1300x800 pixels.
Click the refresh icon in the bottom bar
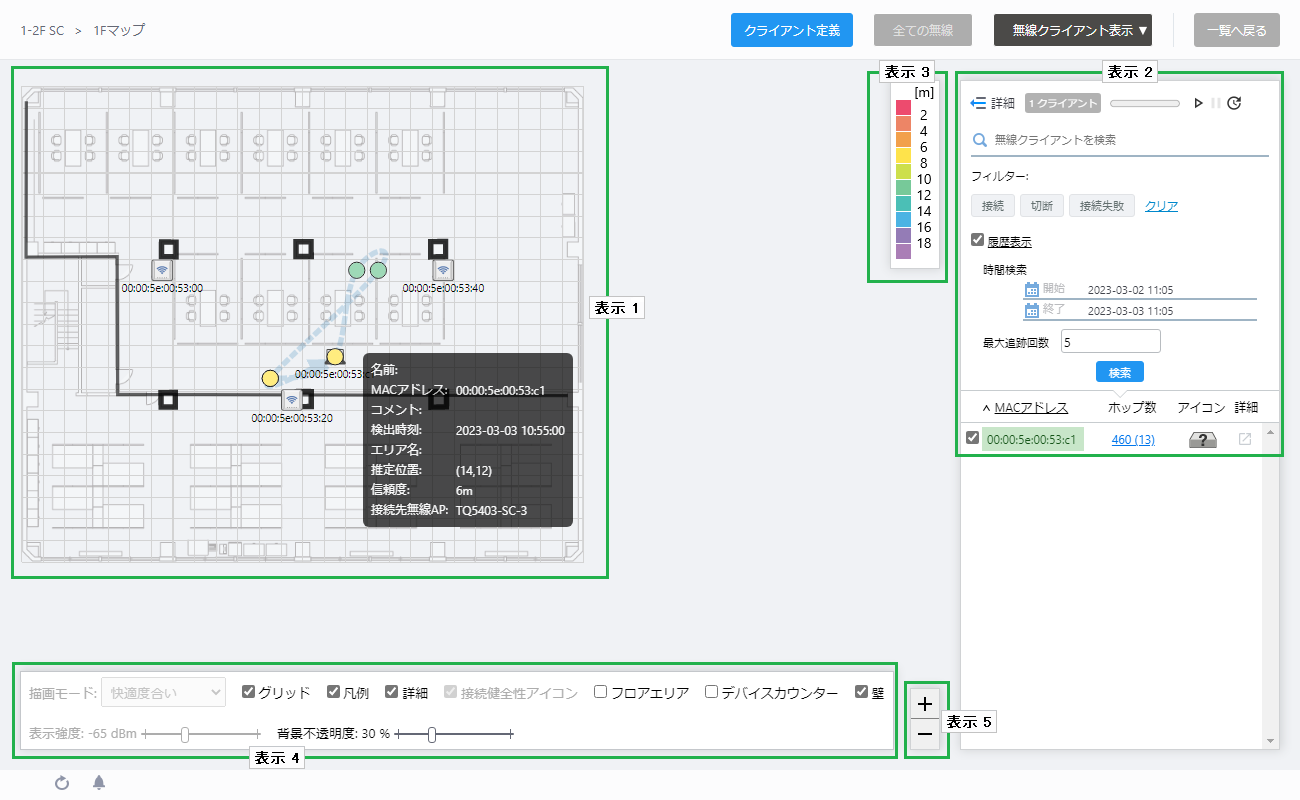tap(62, 783)
